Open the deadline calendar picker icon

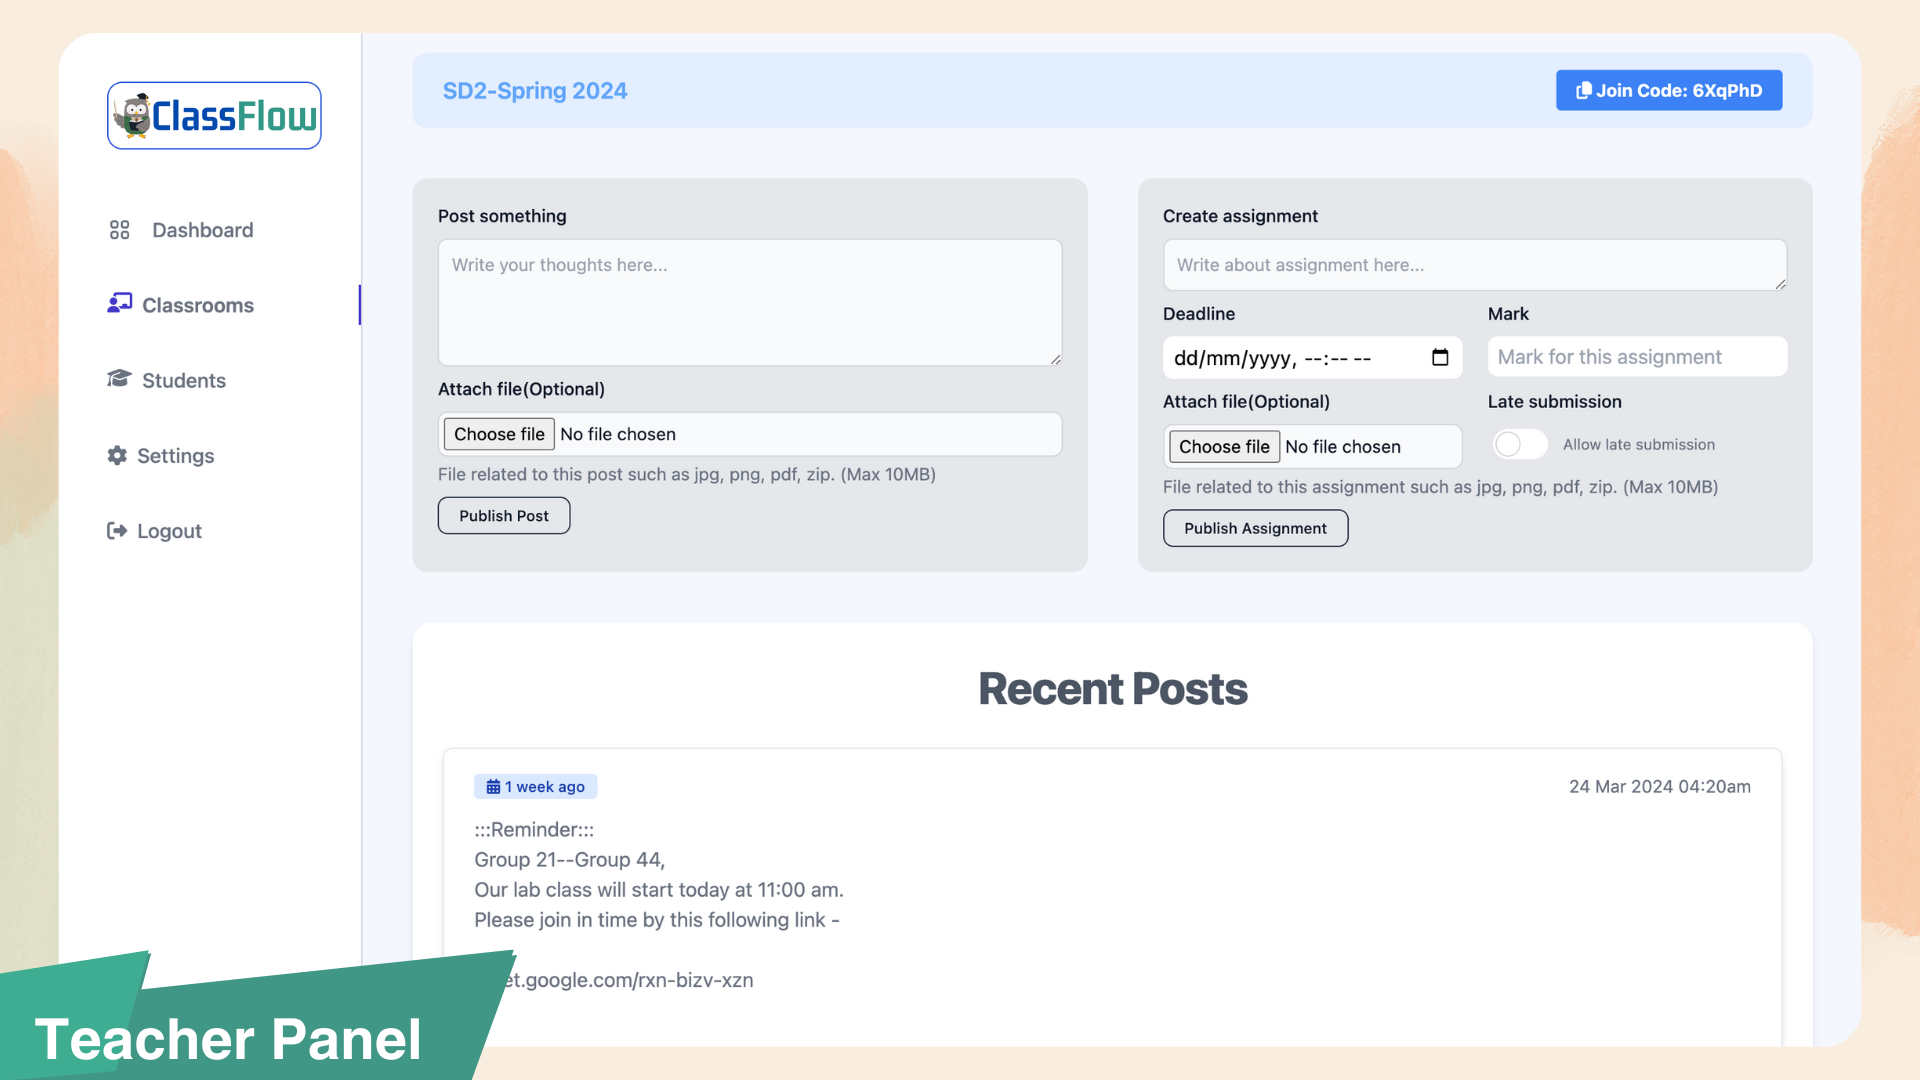pyautogui.click(x=1440, y=357)
